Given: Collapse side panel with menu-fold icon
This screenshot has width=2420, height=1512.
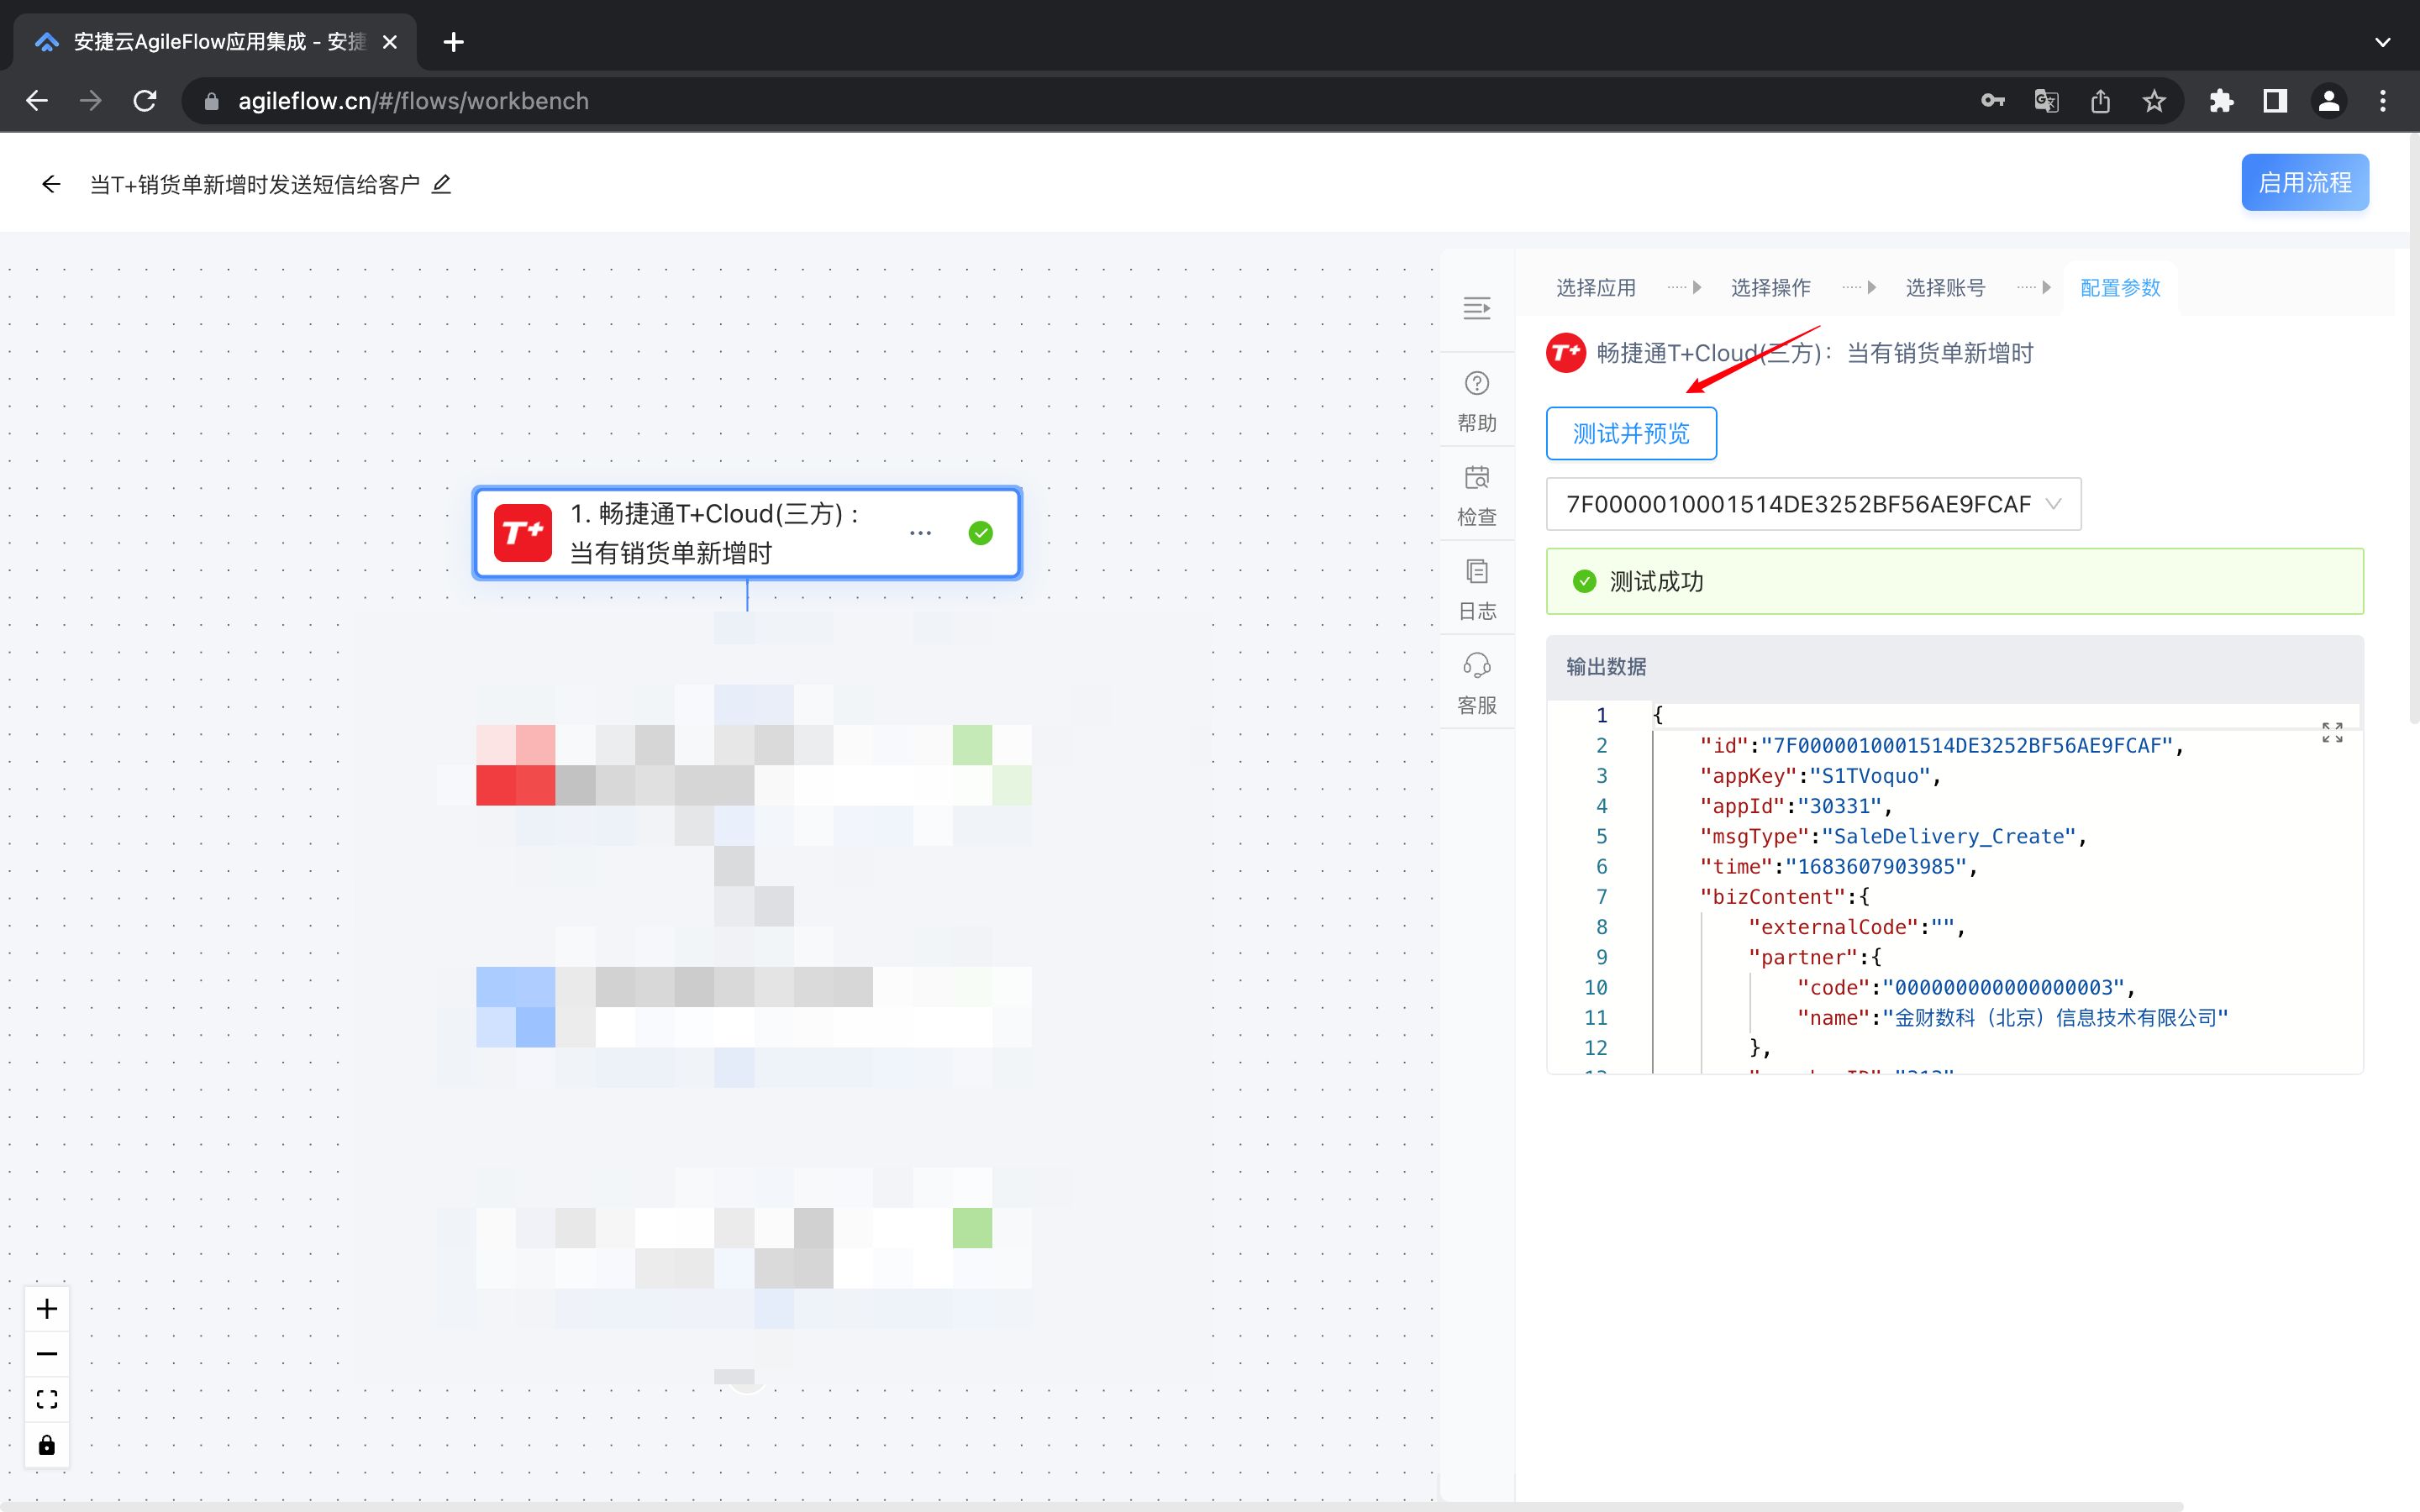Looking at the screenshot, I should tap(1476, 308).
